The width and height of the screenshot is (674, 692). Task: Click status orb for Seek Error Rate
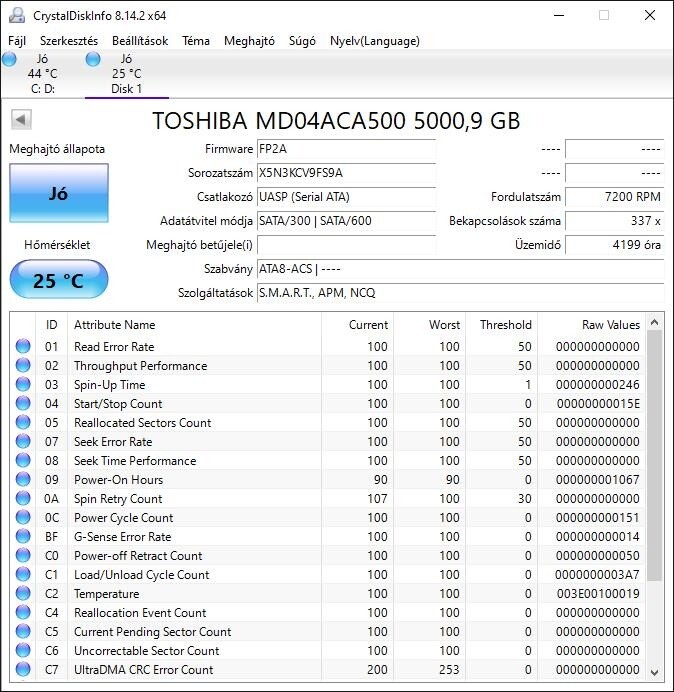23,441
